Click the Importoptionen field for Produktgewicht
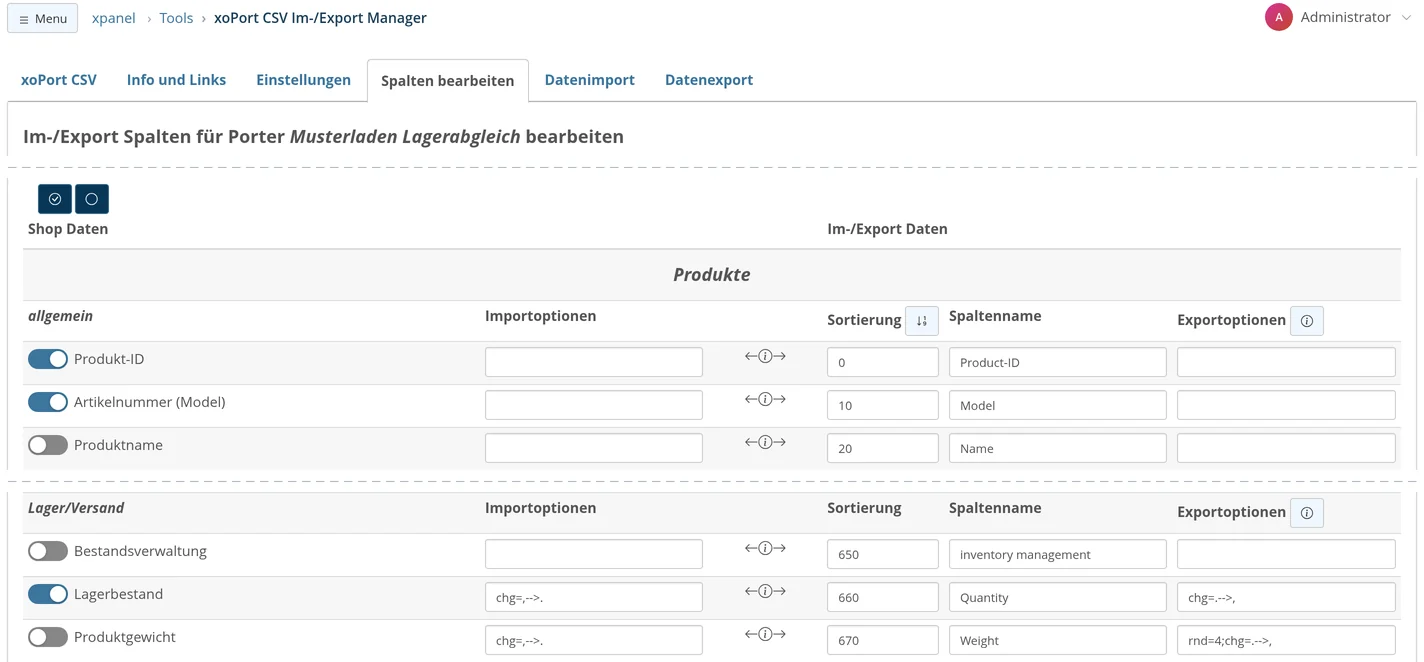1424x662 pixels. click(594, 640)
